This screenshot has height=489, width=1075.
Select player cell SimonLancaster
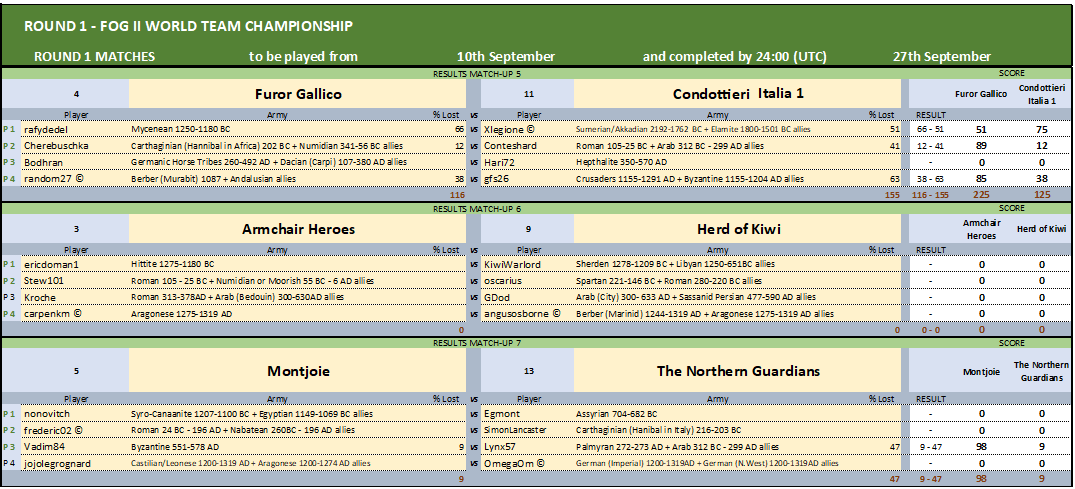tap(528, 430)
